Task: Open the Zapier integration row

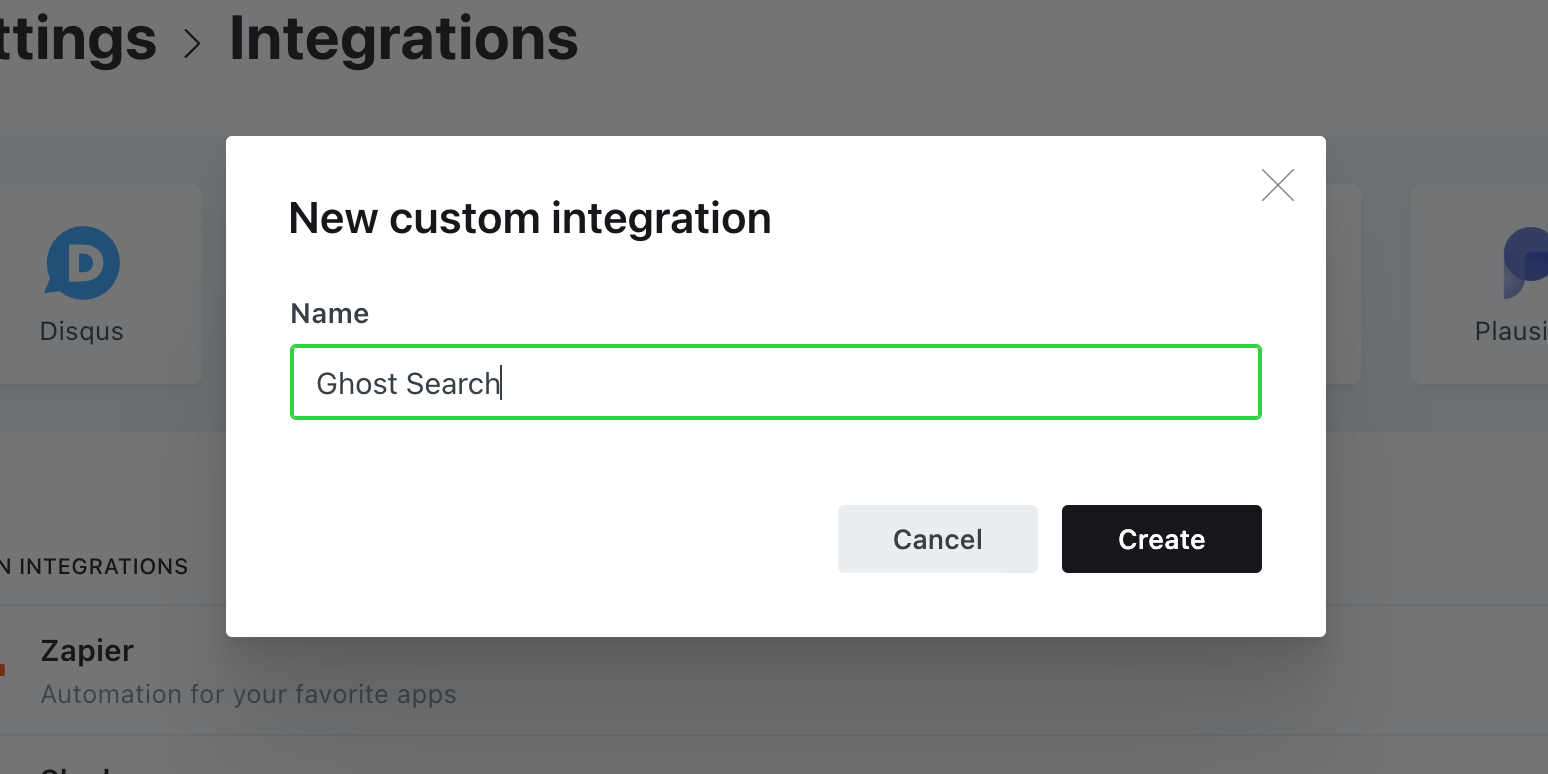Action: pos(87,651)
